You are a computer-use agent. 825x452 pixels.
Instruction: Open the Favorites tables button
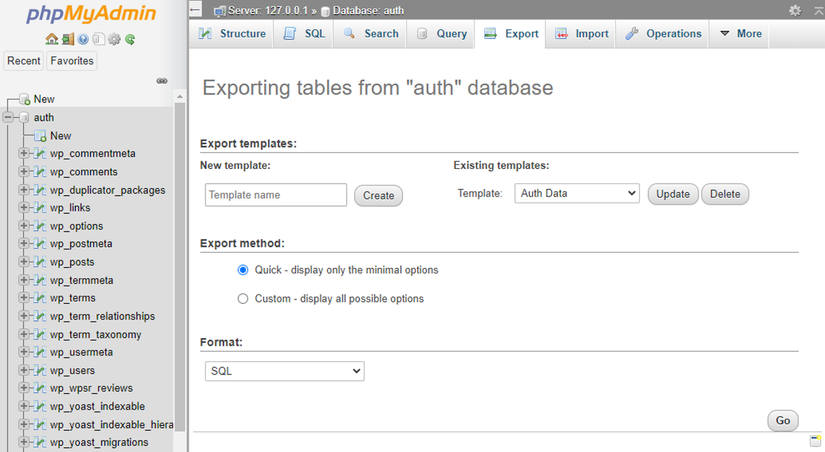pos(72,61)
